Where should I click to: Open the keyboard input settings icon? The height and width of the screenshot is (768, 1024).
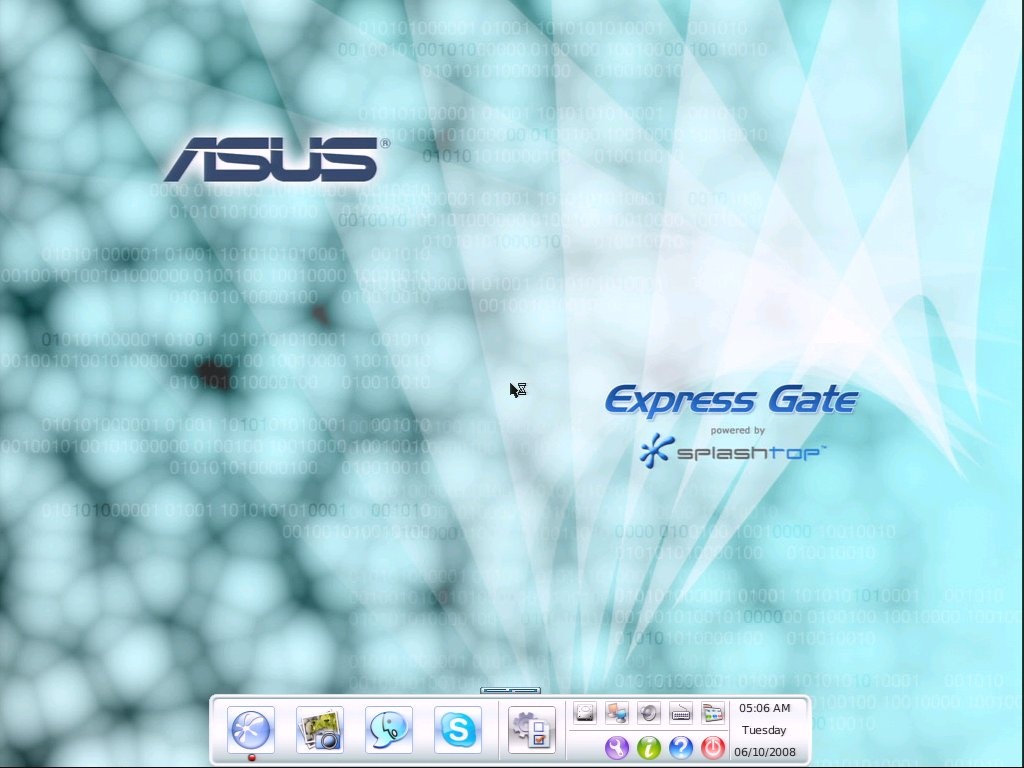pyautogui.click(x=681, y=712)
